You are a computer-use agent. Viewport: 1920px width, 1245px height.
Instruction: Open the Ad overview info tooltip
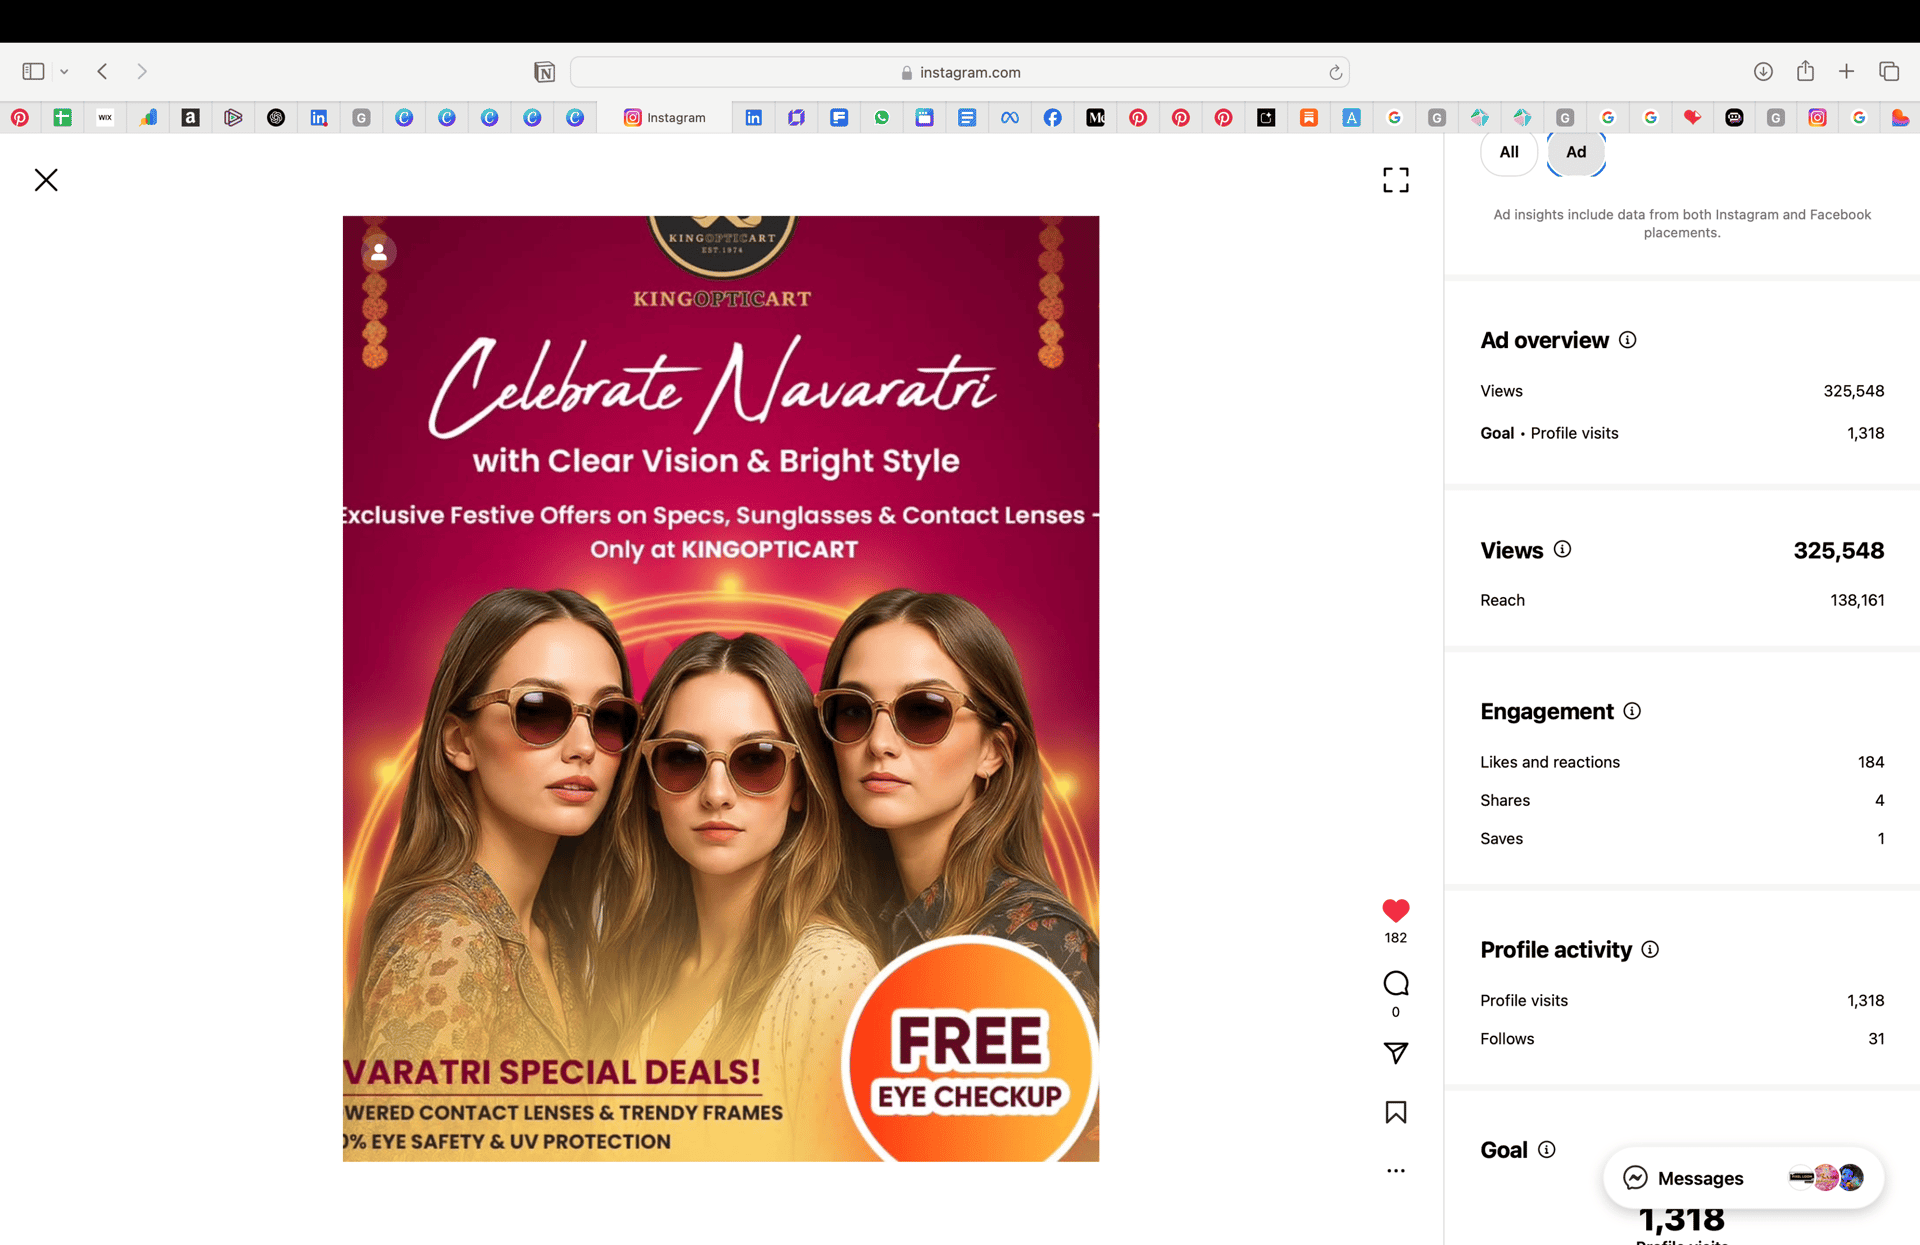pos(1627,340)
